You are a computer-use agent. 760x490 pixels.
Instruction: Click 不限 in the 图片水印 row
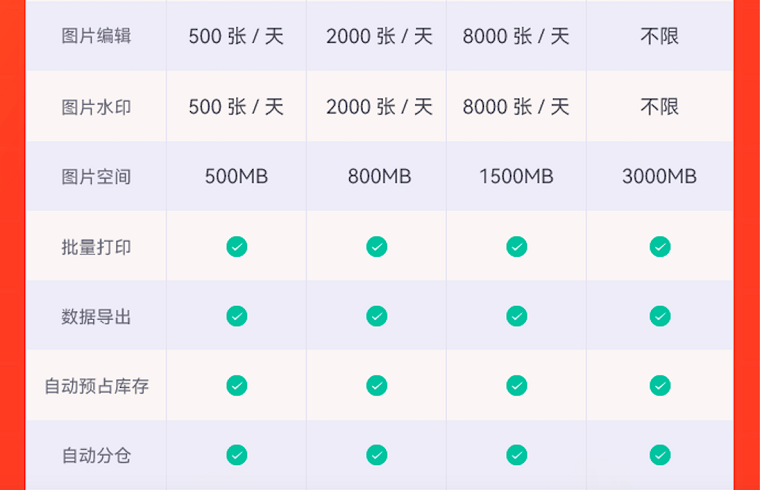coord(659,107)
